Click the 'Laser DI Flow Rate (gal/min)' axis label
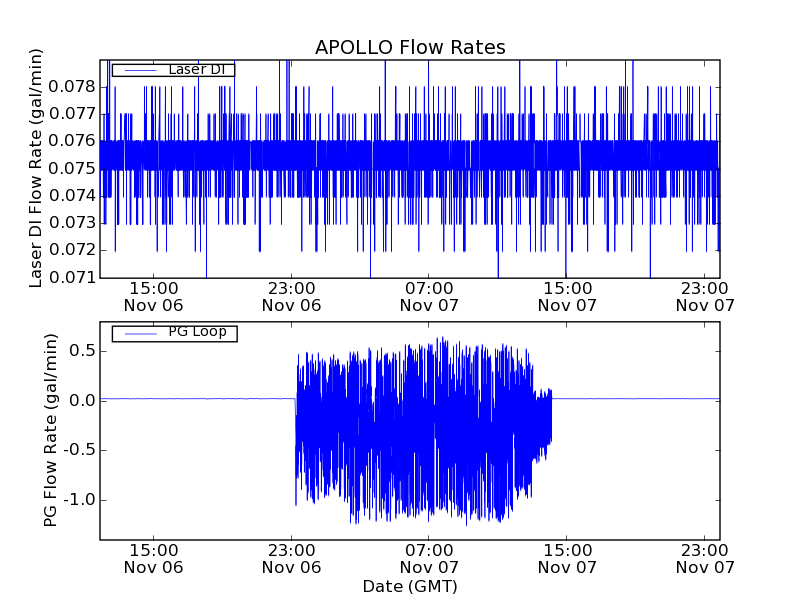800x600 pixels. point(35,168)
